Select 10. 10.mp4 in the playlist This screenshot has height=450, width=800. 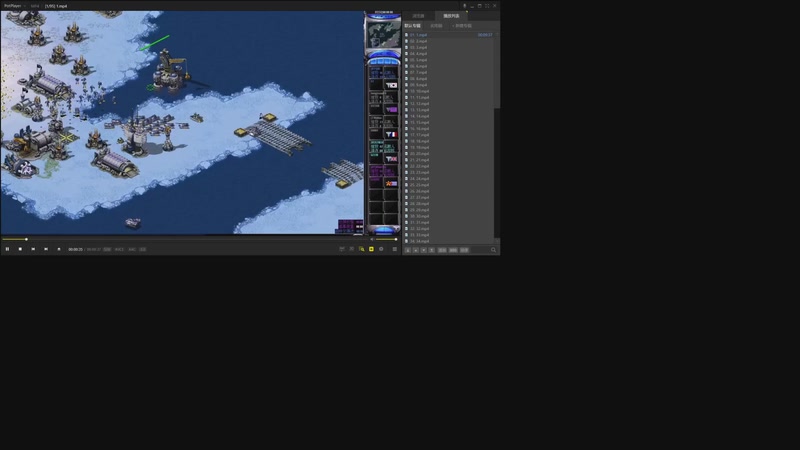449,91
